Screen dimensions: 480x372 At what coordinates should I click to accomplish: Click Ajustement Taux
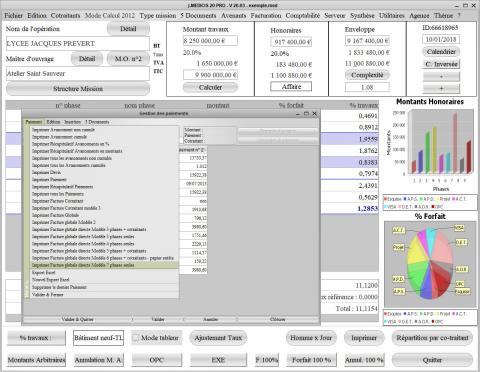[218, 338]
